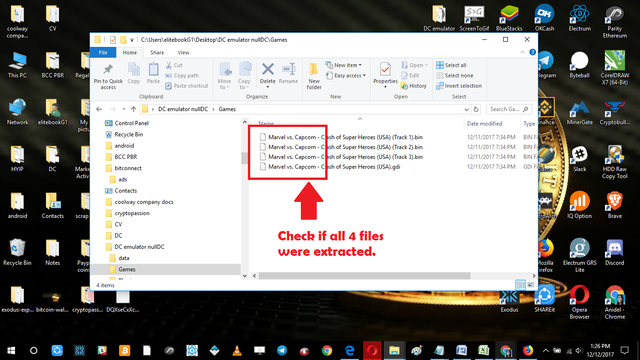Open the Move to dropdown
Image resolution: width=640 pixels, height=360 pixels.
pos(224,76)
